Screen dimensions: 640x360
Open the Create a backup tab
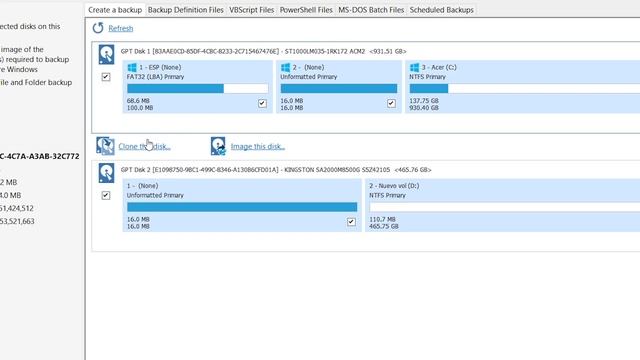tap(115, 10)
